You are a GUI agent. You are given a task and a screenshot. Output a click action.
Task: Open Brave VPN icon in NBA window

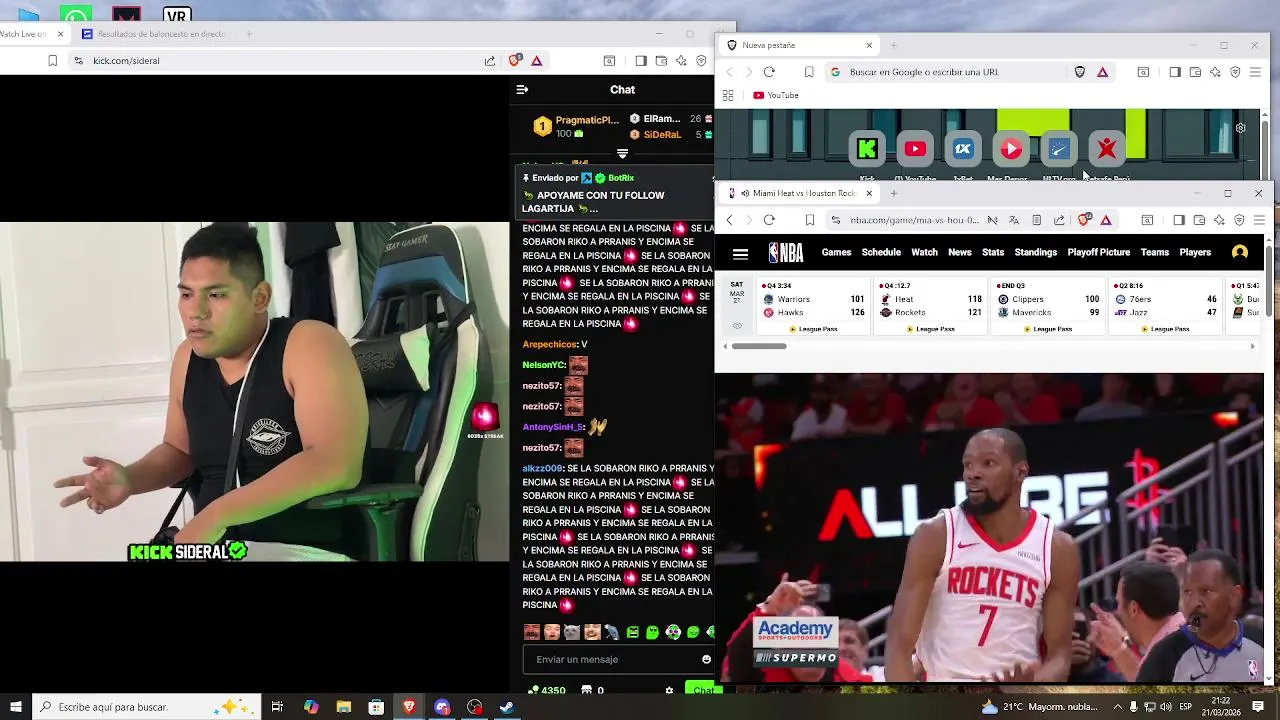(x=1239, y=220)
